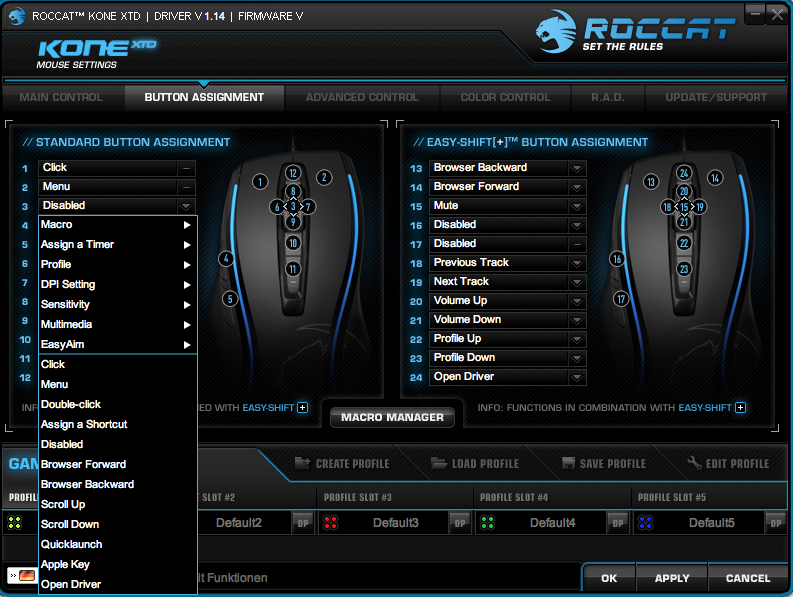Select button marker 4 on left mouse

tap(226, 259)
